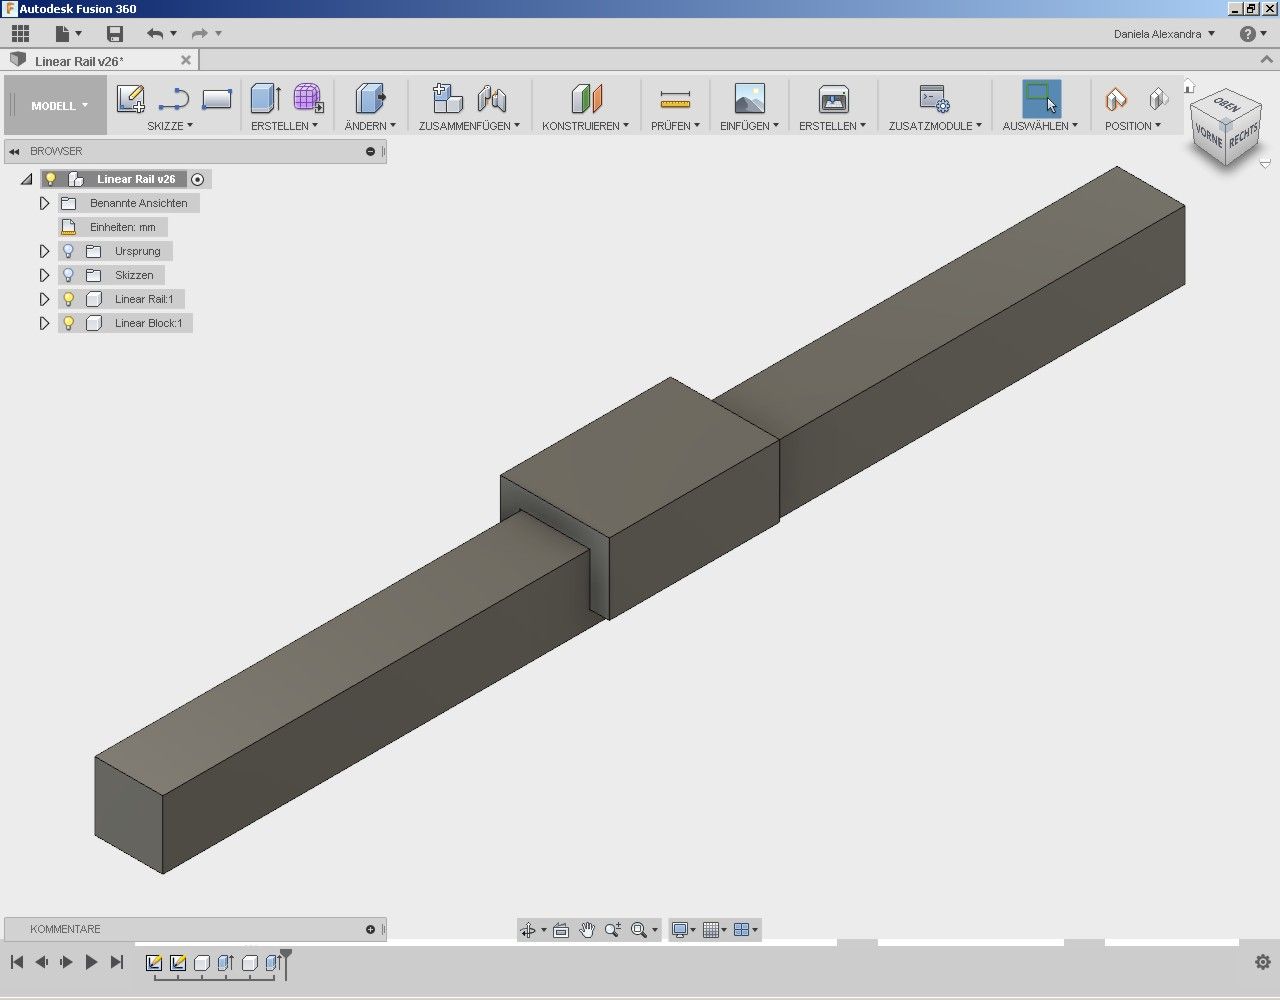1280x1000 pixels.
Task: Open the Daniela Alexandra account dropdown
Action: [x=1164, y=34]
